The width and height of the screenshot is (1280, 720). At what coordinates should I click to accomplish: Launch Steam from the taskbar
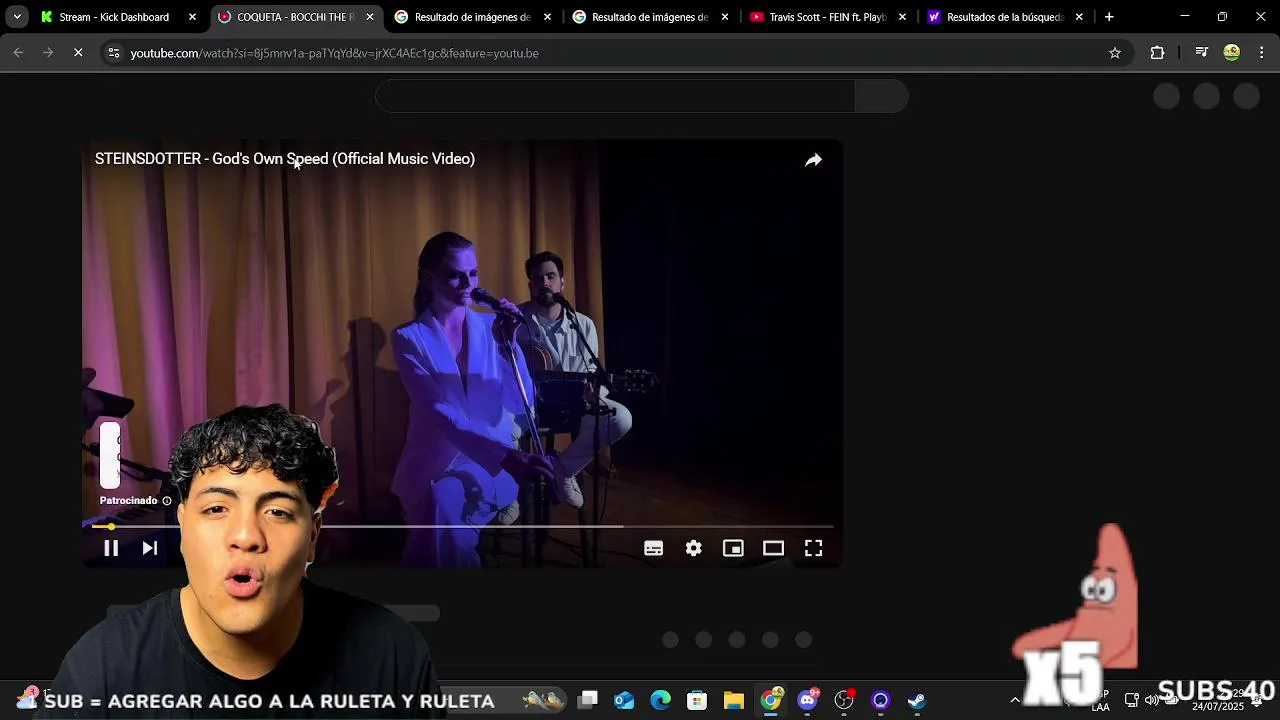point(917,700)
